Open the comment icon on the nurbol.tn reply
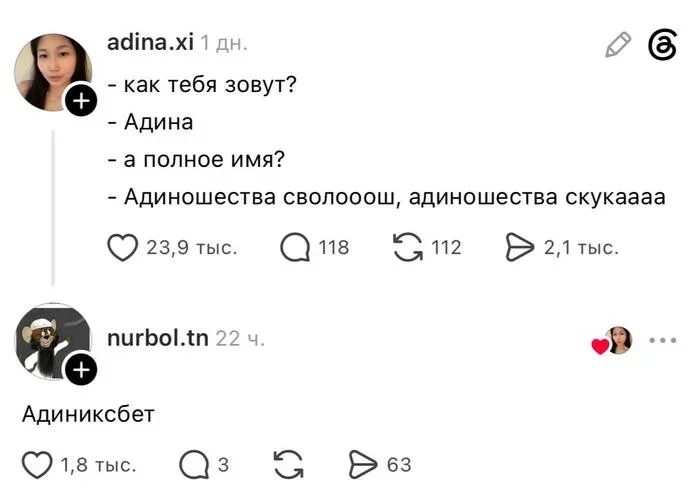The image size is (700, 493). (194, 465)
